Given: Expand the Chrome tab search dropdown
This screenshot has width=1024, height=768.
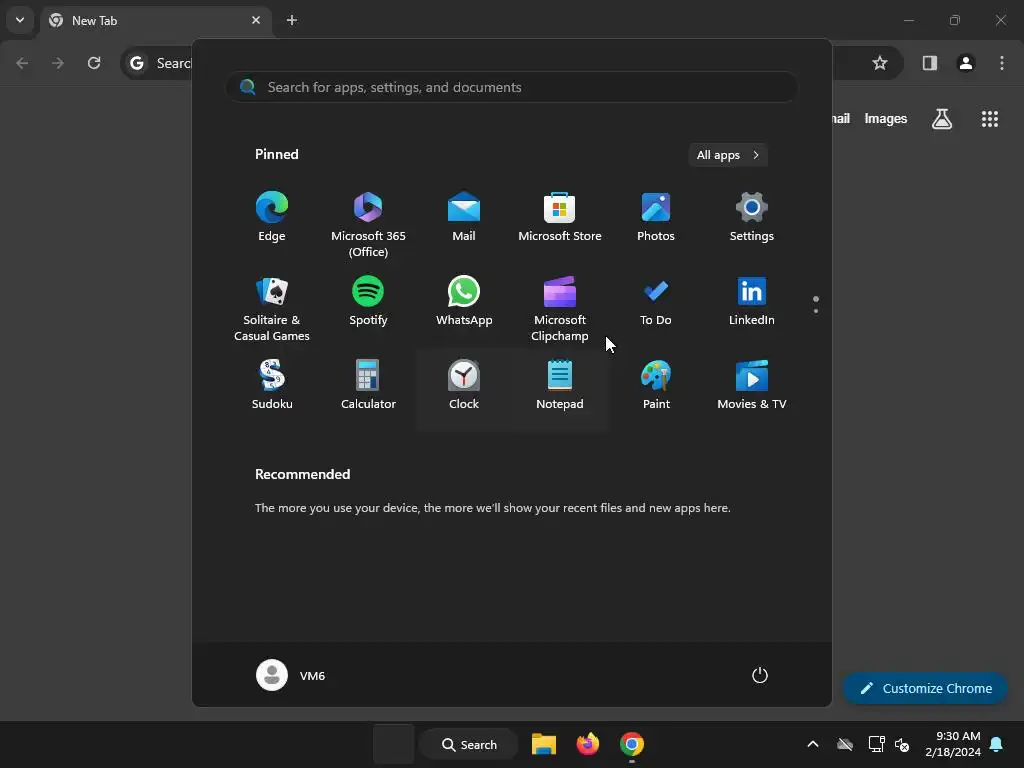Looking at the screenshot, I should pyautogui.click(x=20, y=20).
